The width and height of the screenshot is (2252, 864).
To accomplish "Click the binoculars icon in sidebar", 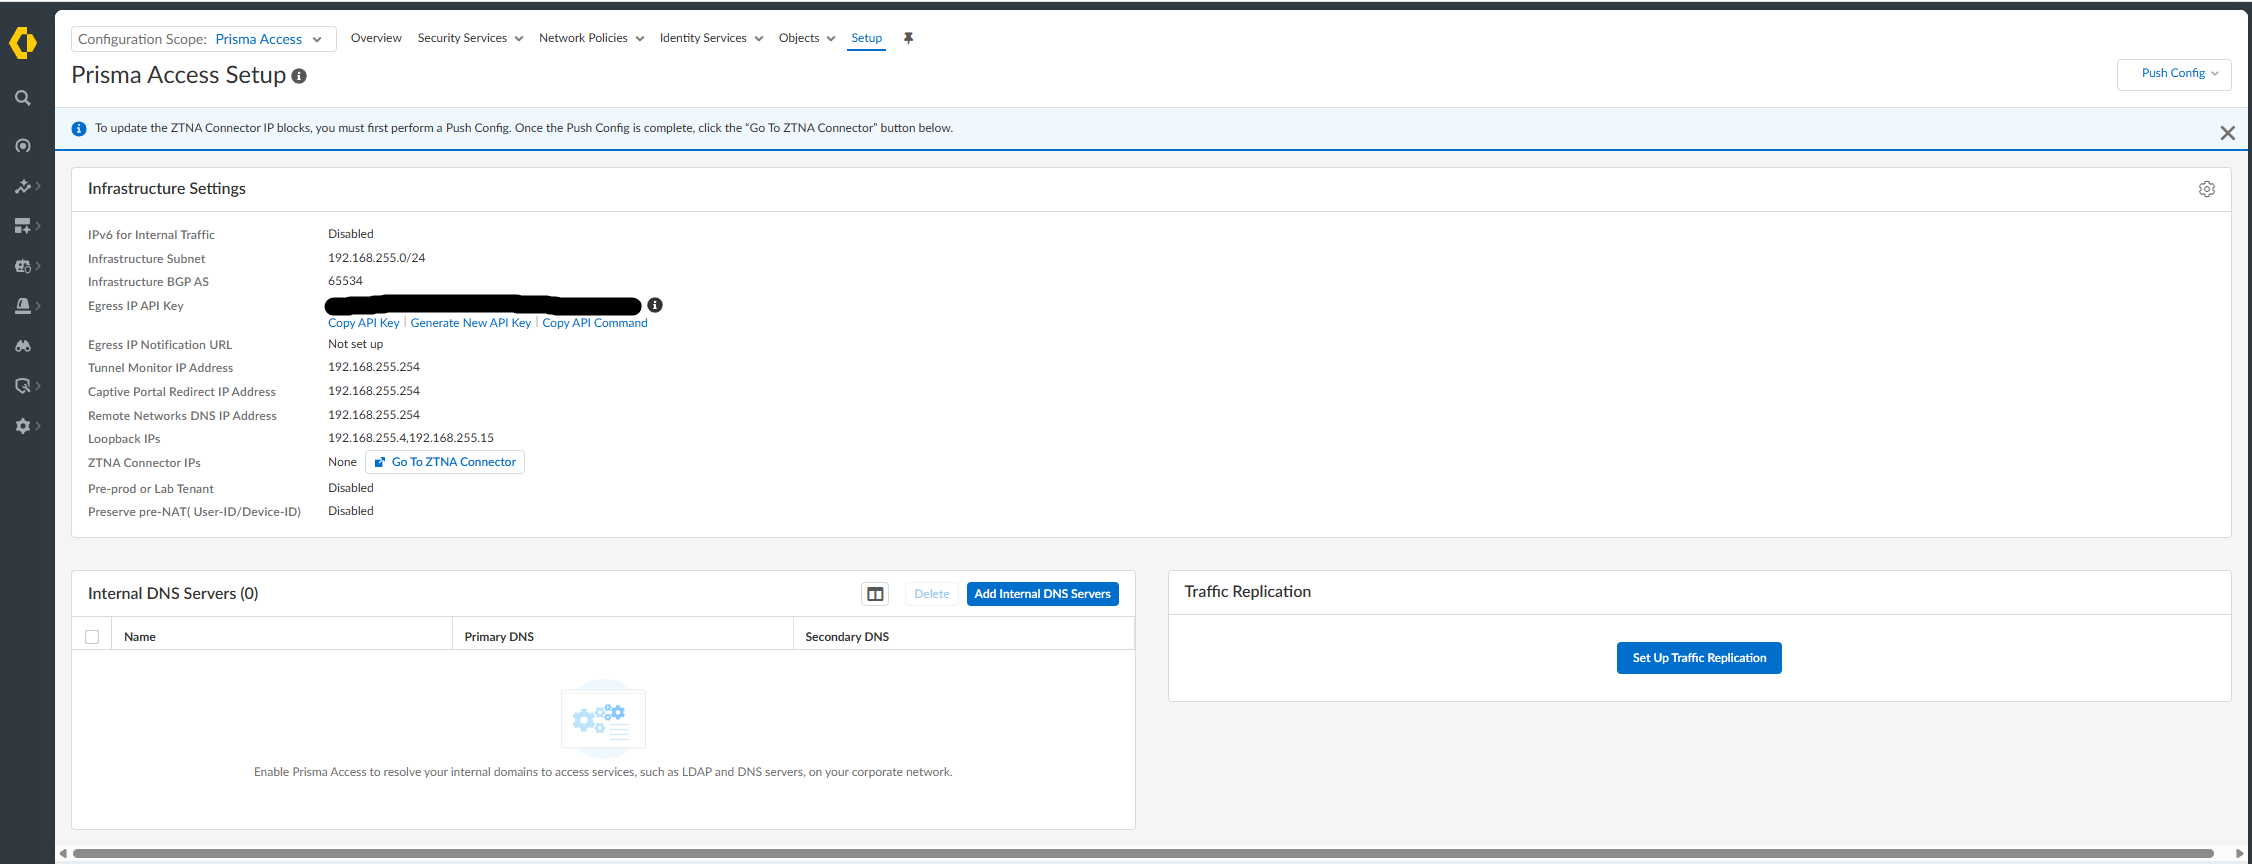I will [x=23, y=346].
